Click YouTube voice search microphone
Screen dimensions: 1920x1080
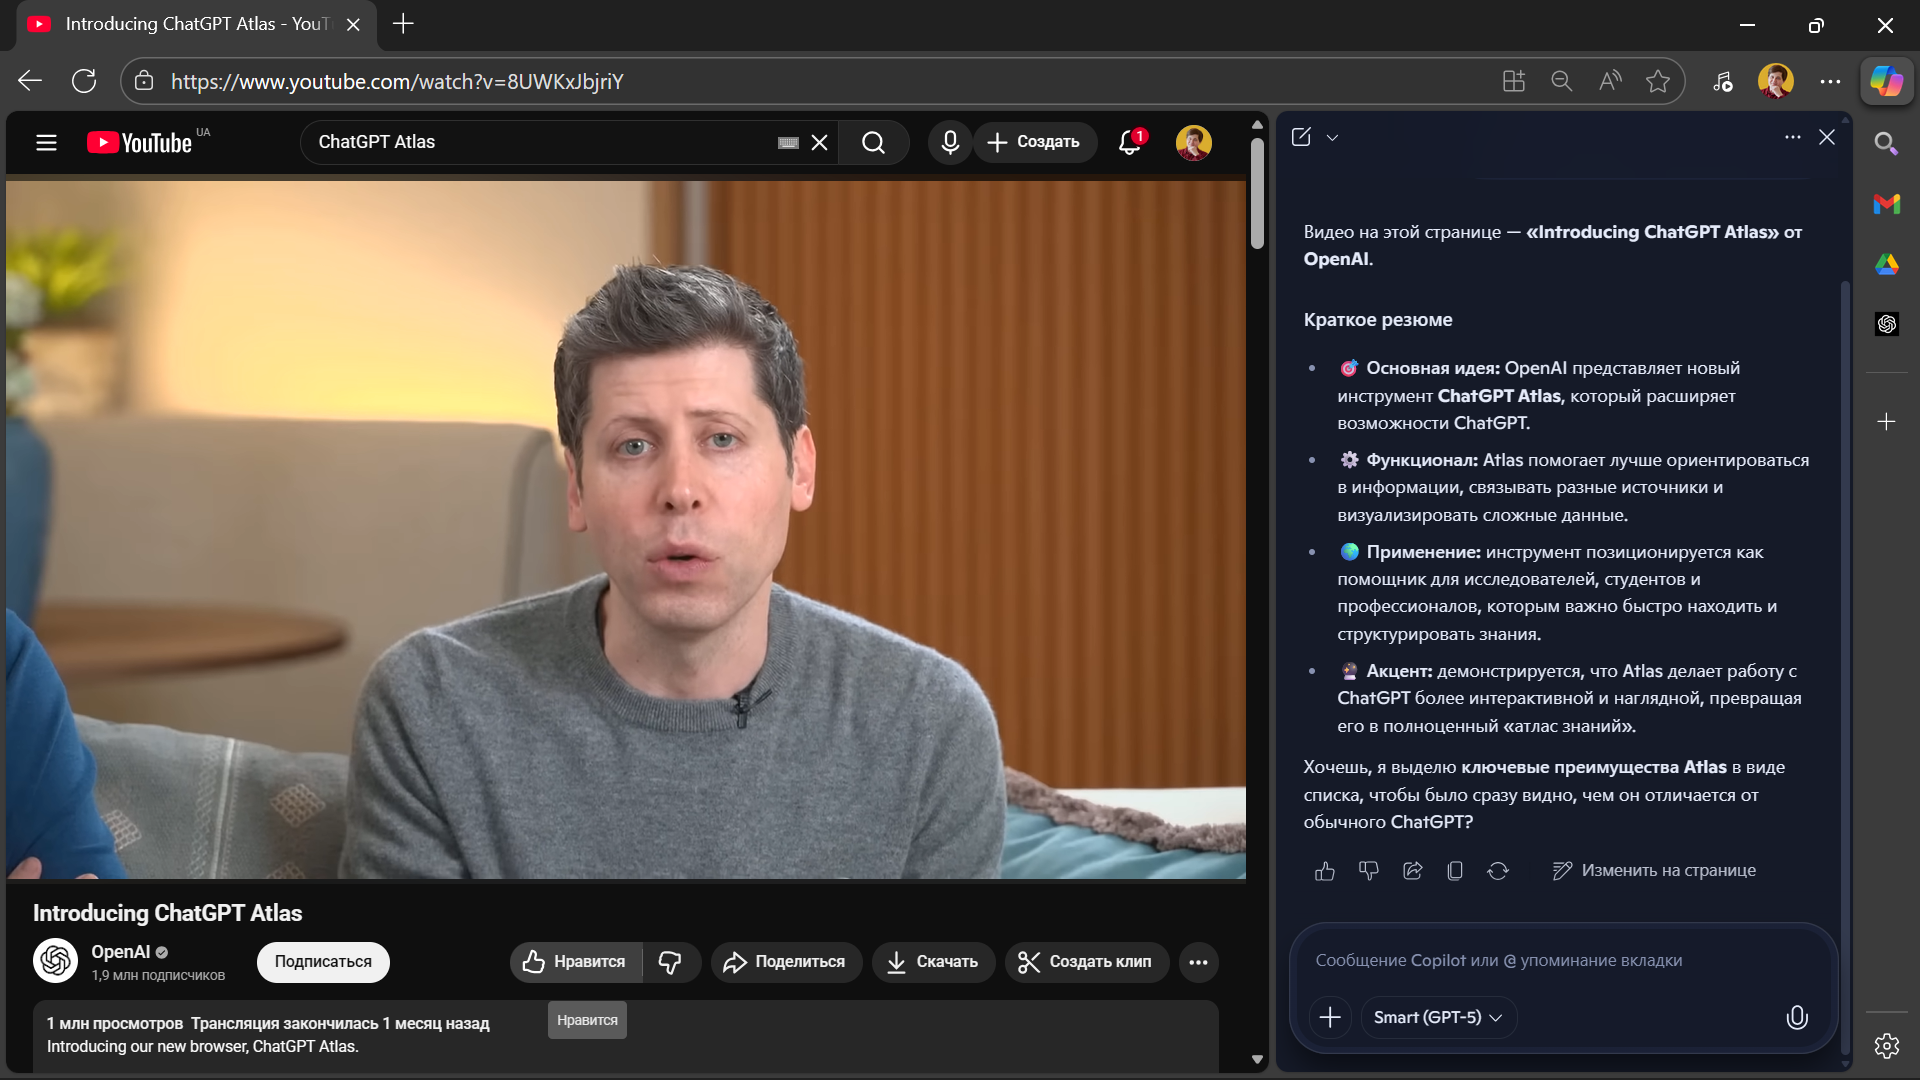pyautogui.click(x=950, y=142)
